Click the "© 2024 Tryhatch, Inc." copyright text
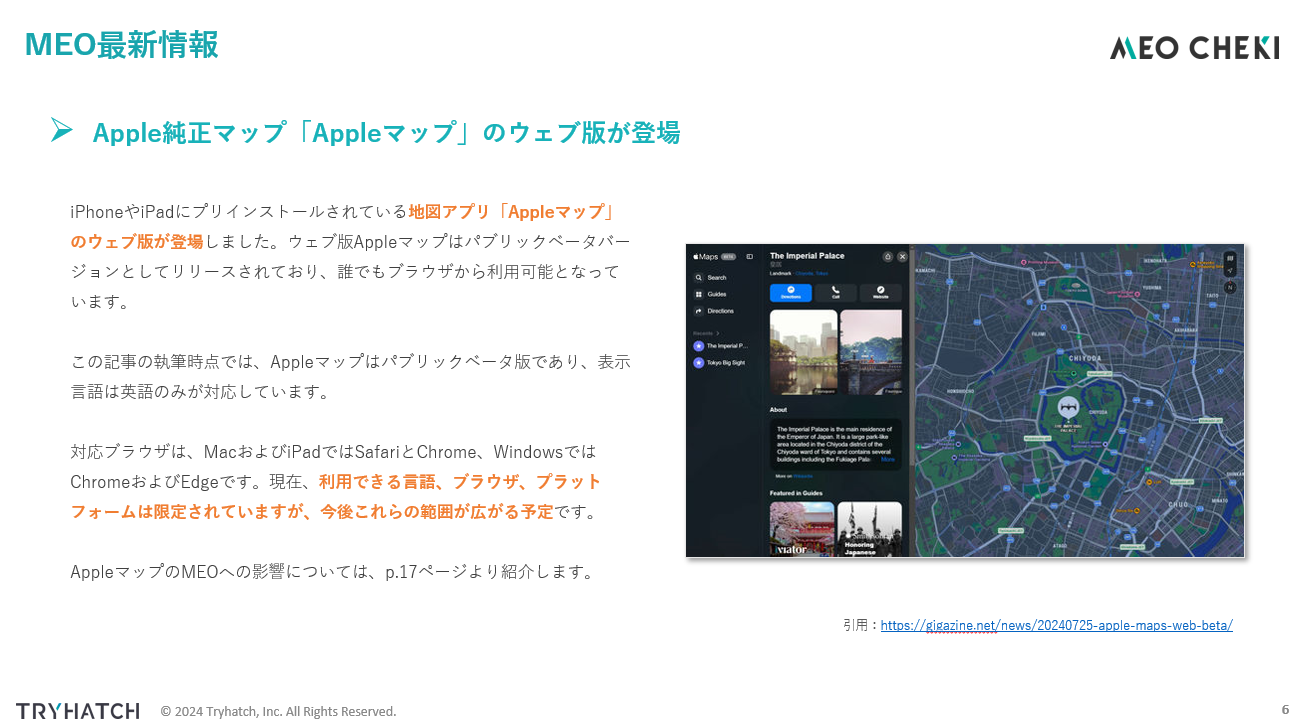 click(x=278, y=711)
